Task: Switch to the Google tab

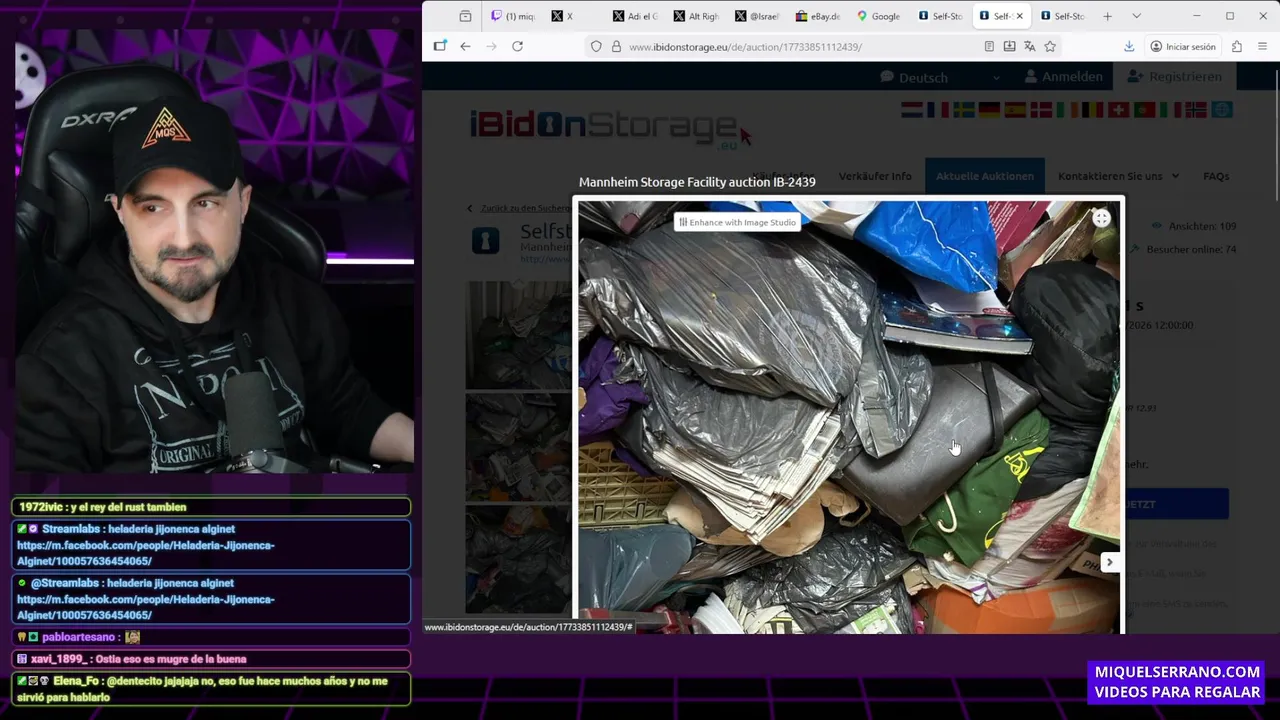Action: tap(879, 16)
